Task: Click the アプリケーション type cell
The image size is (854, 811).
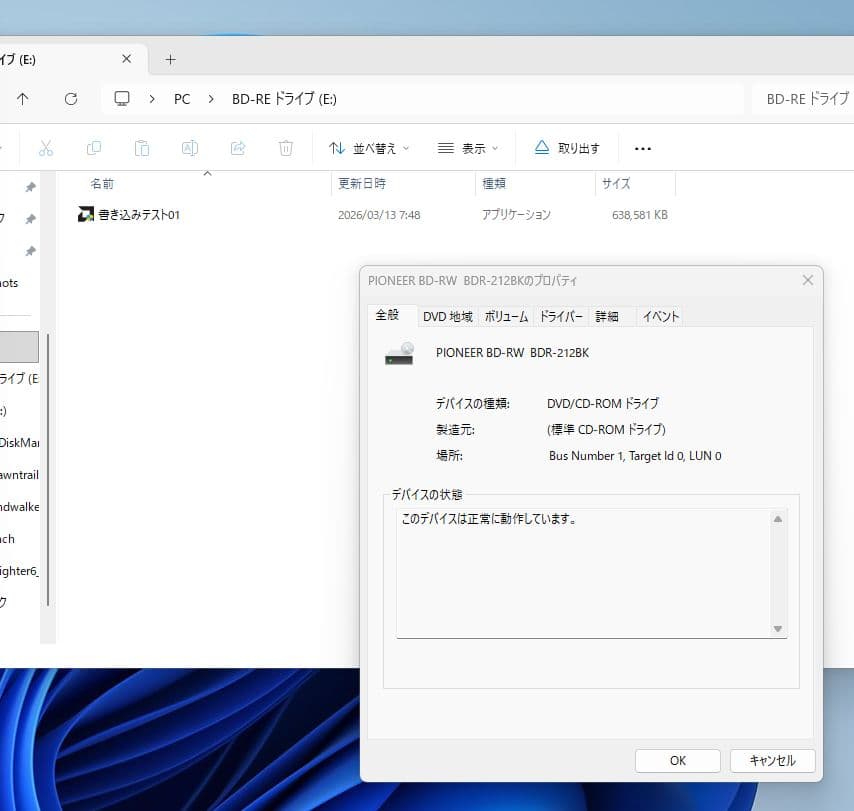Action: point(516,215)
